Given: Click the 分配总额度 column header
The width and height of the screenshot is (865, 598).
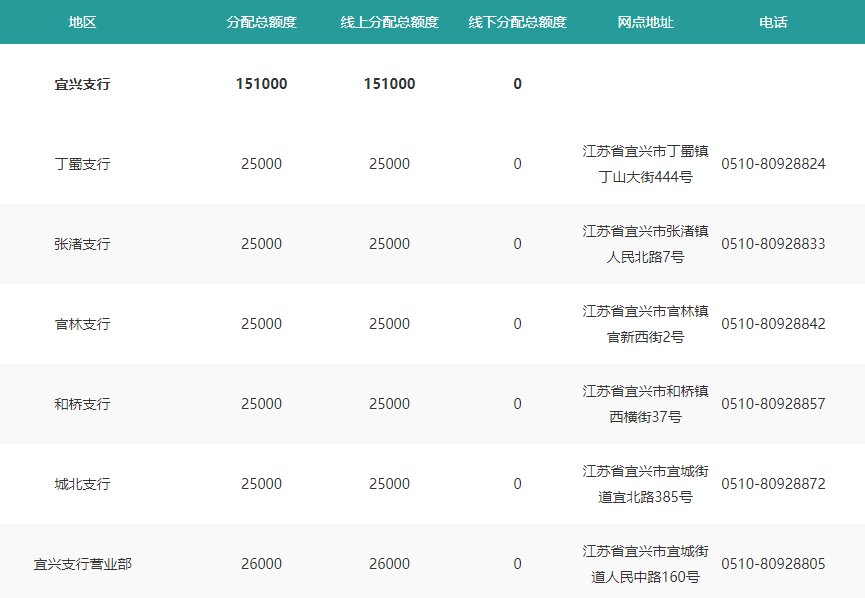Looking at the screenshot, I should point(261,22).
